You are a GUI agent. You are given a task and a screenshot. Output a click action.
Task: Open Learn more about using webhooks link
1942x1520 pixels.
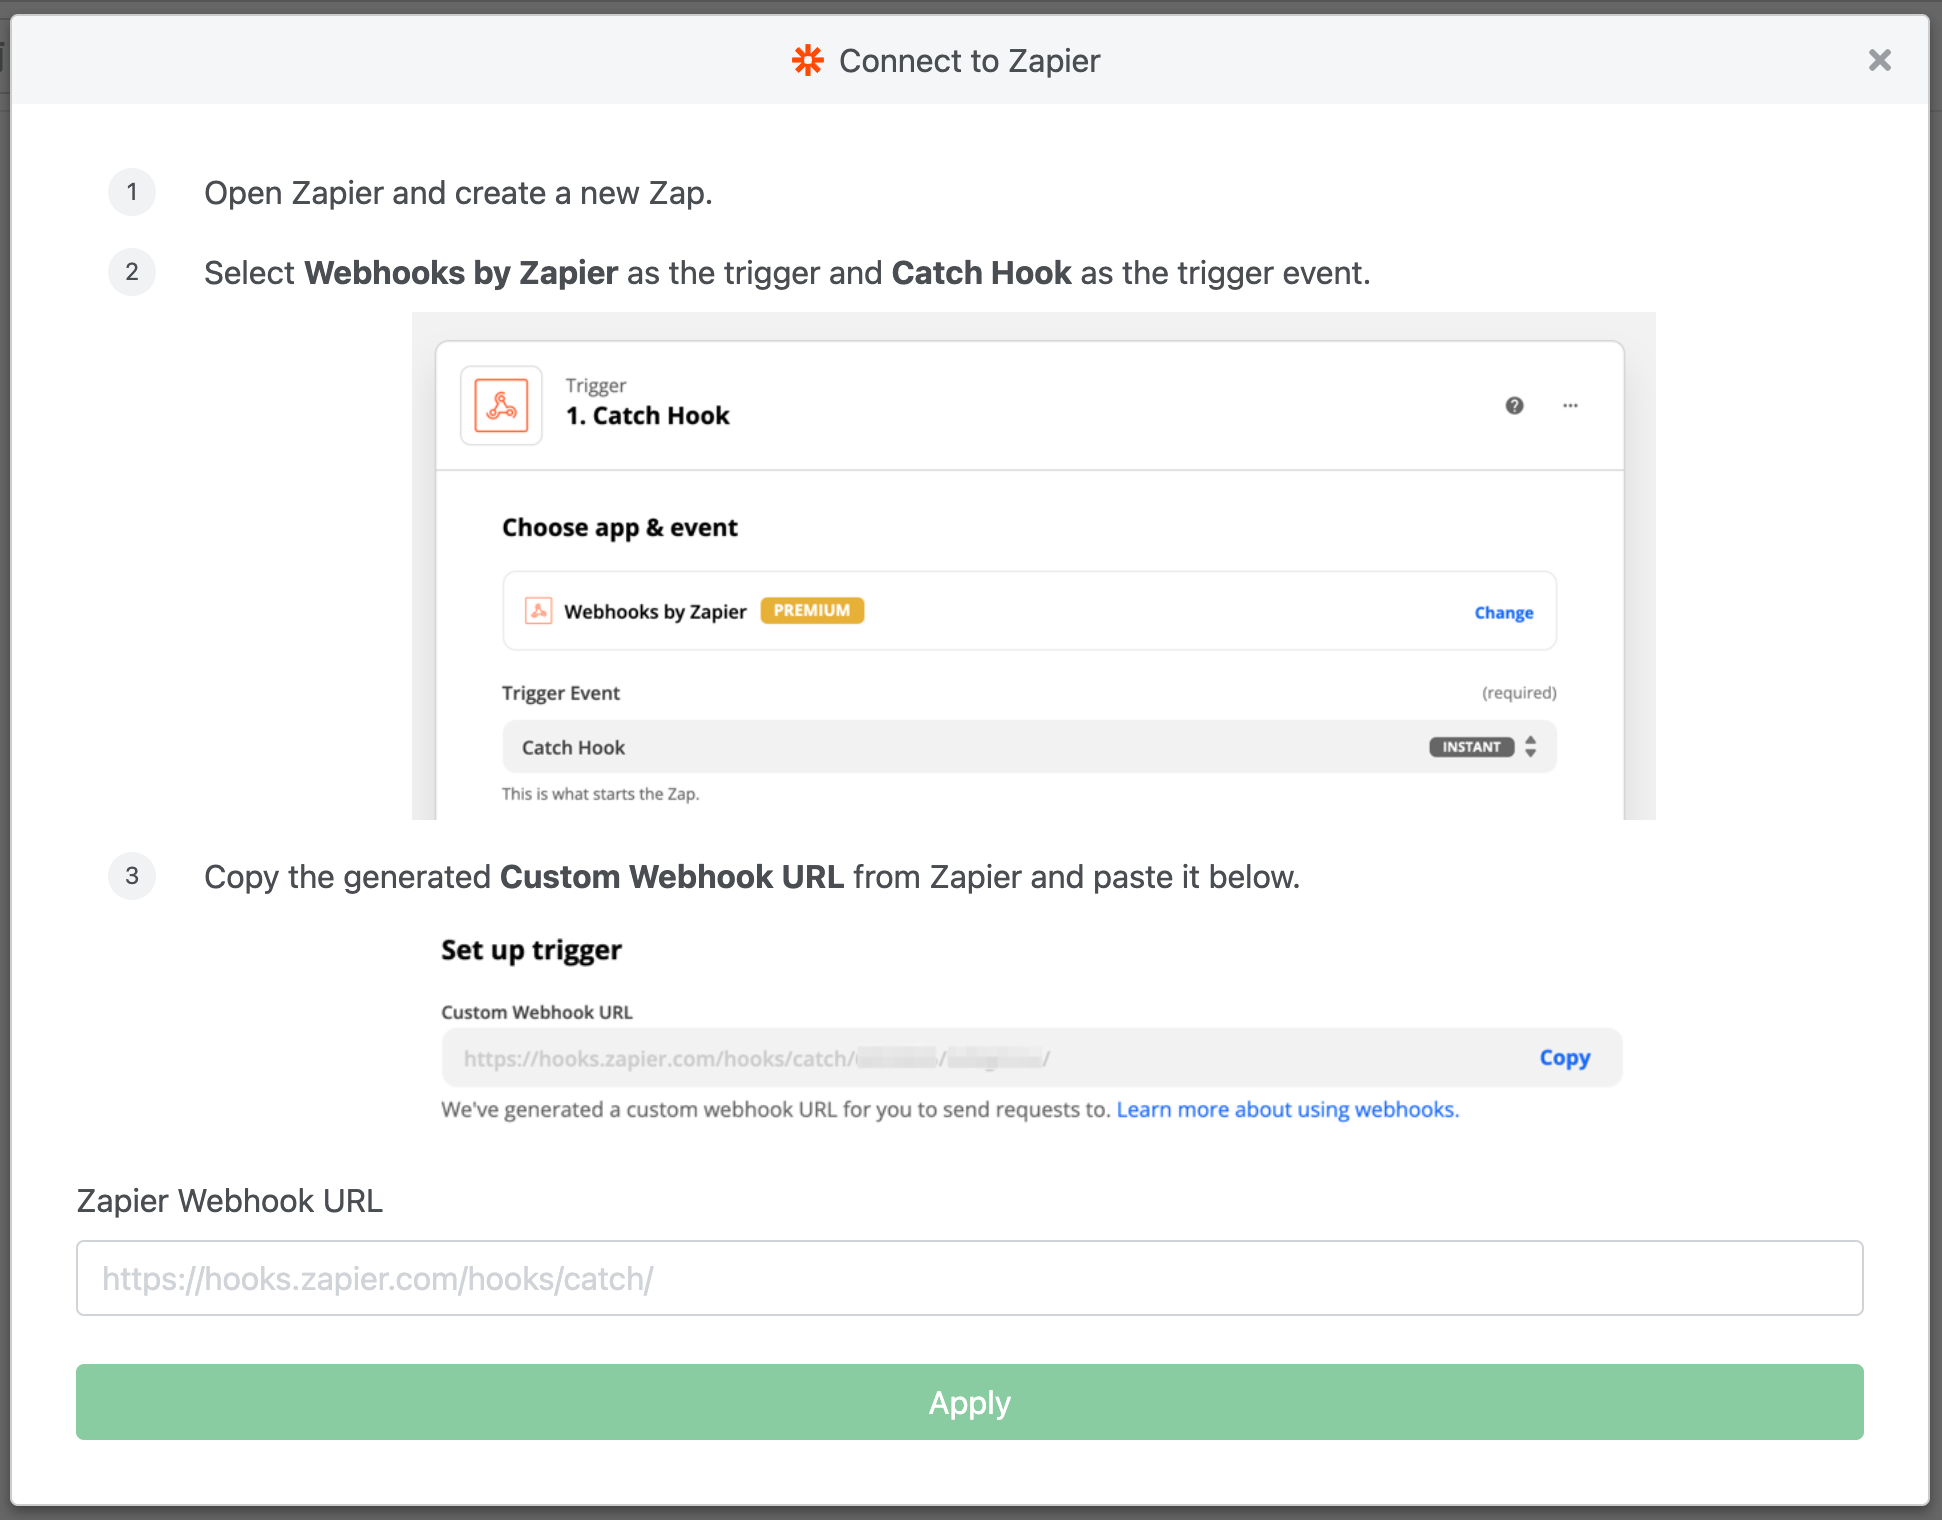1287,1110
